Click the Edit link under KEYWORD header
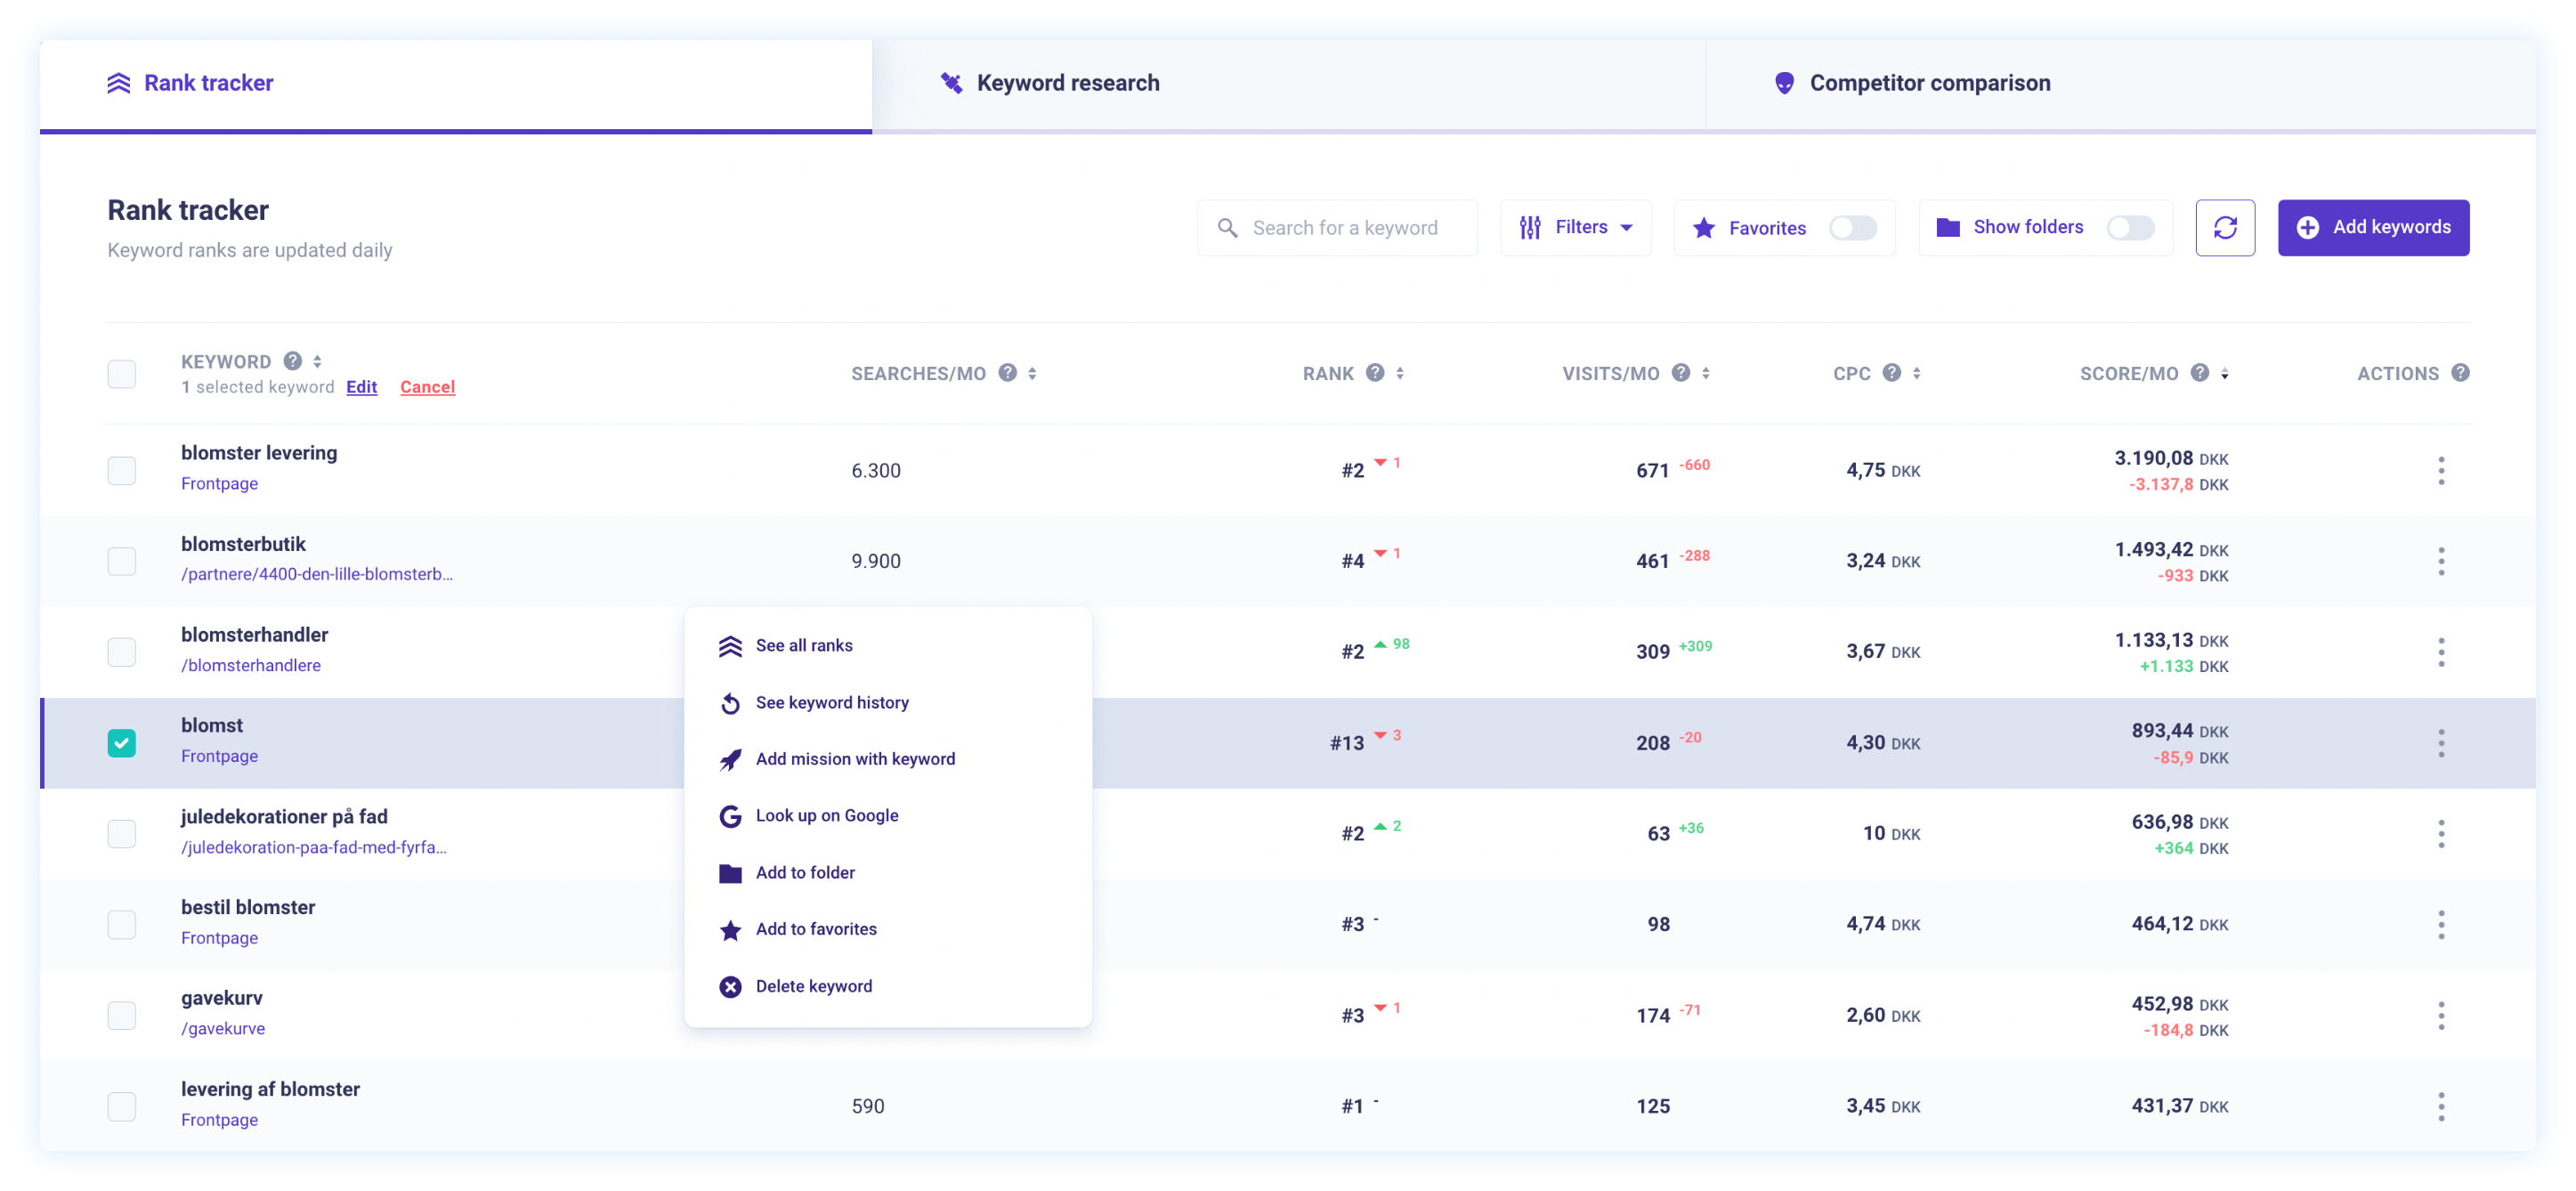2576x1191 pixels. (x=361, y=387)
